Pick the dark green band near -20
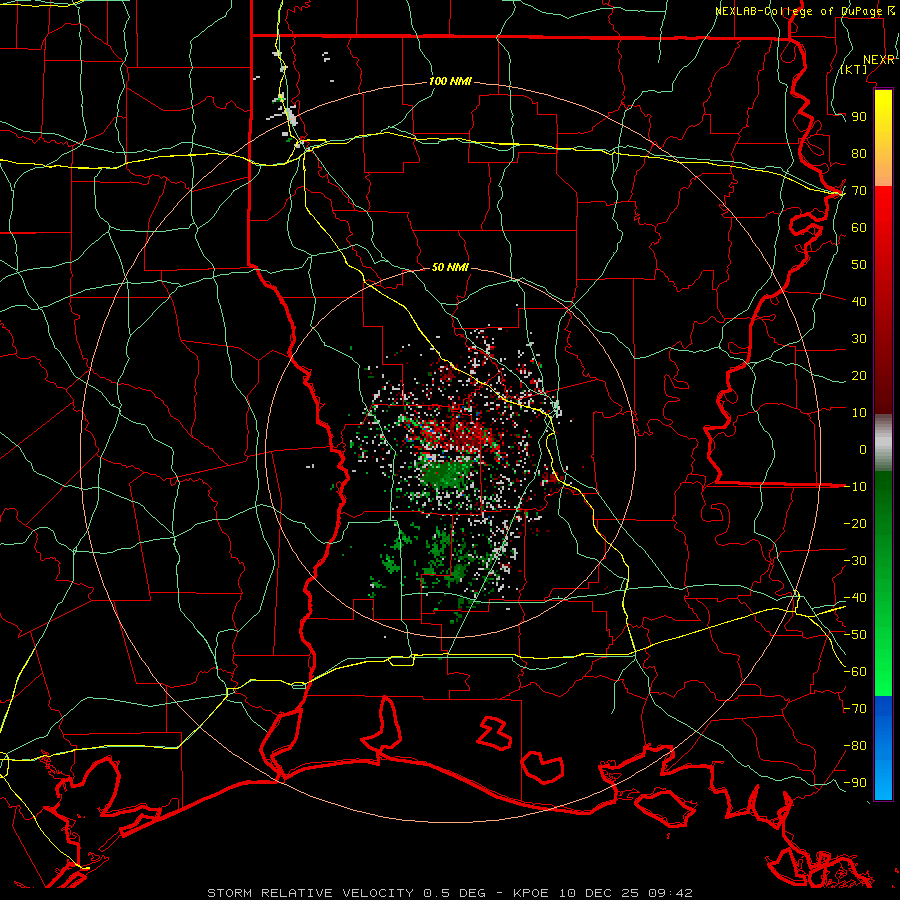 coord(883,517)
